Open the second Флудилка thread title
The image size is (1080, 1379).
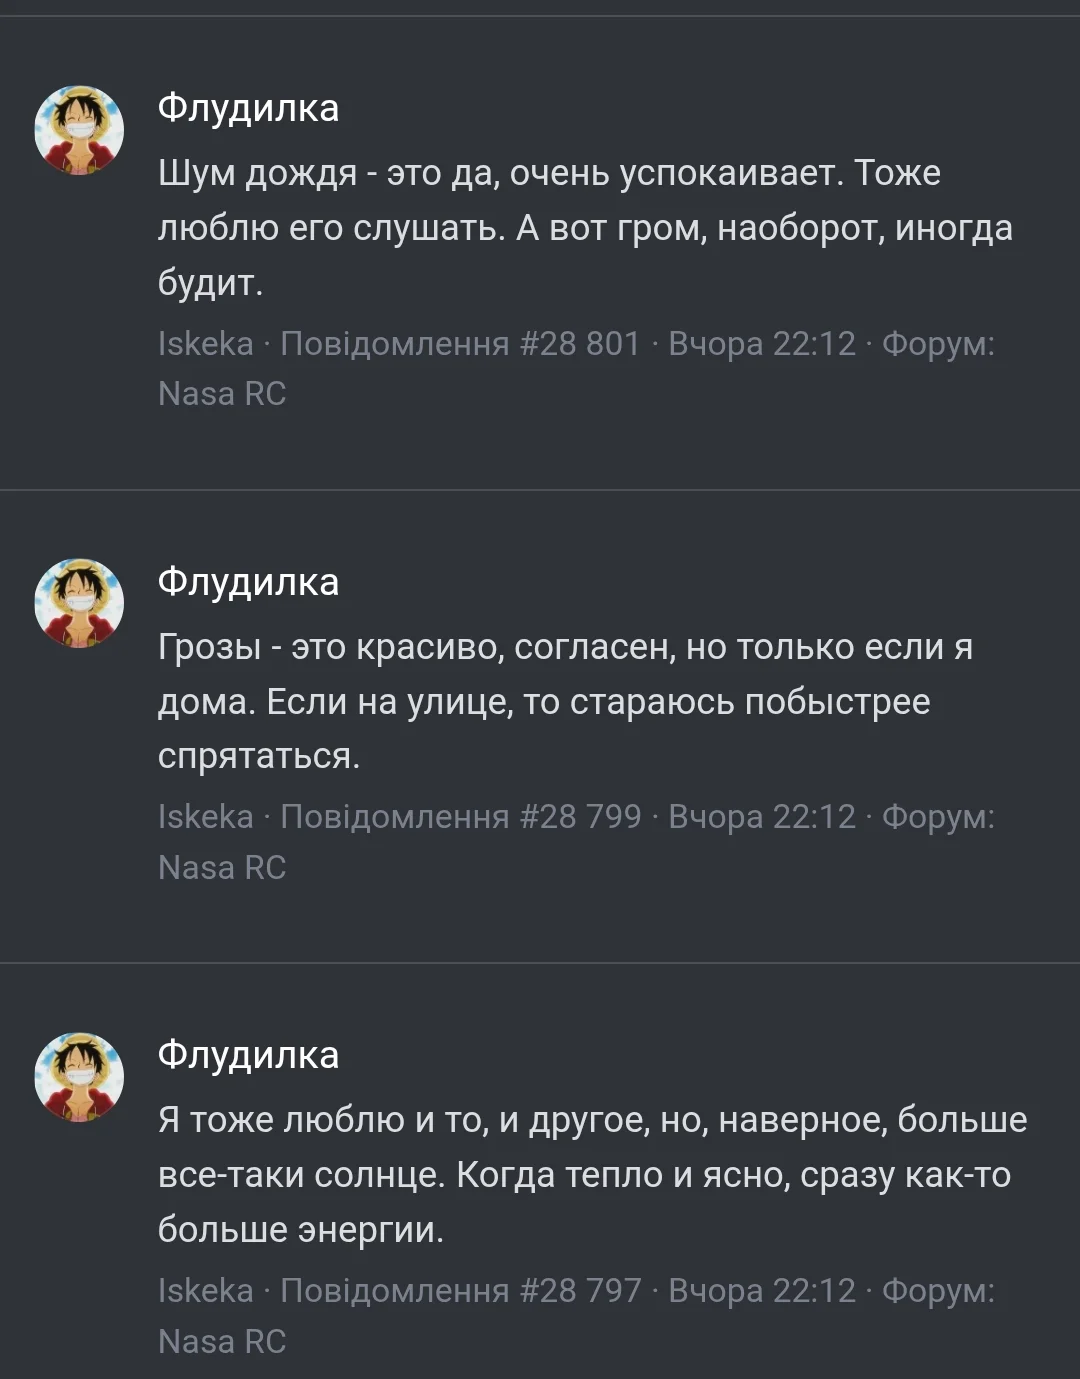pos(248,583)
